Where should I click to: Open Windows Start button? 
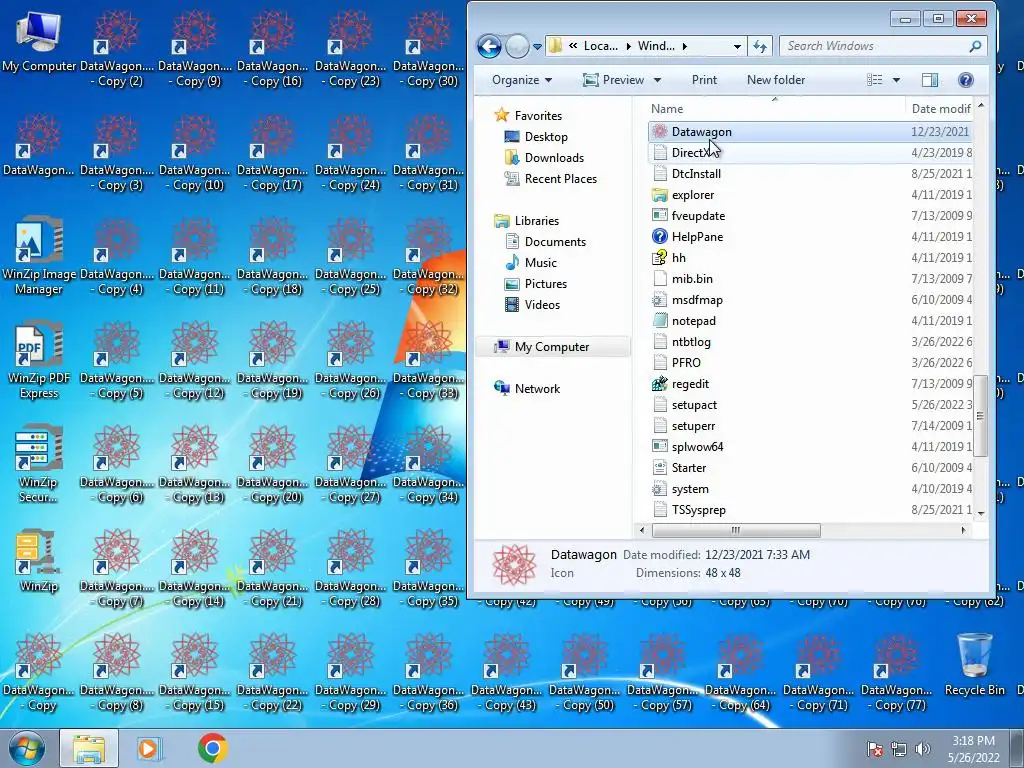26,748
